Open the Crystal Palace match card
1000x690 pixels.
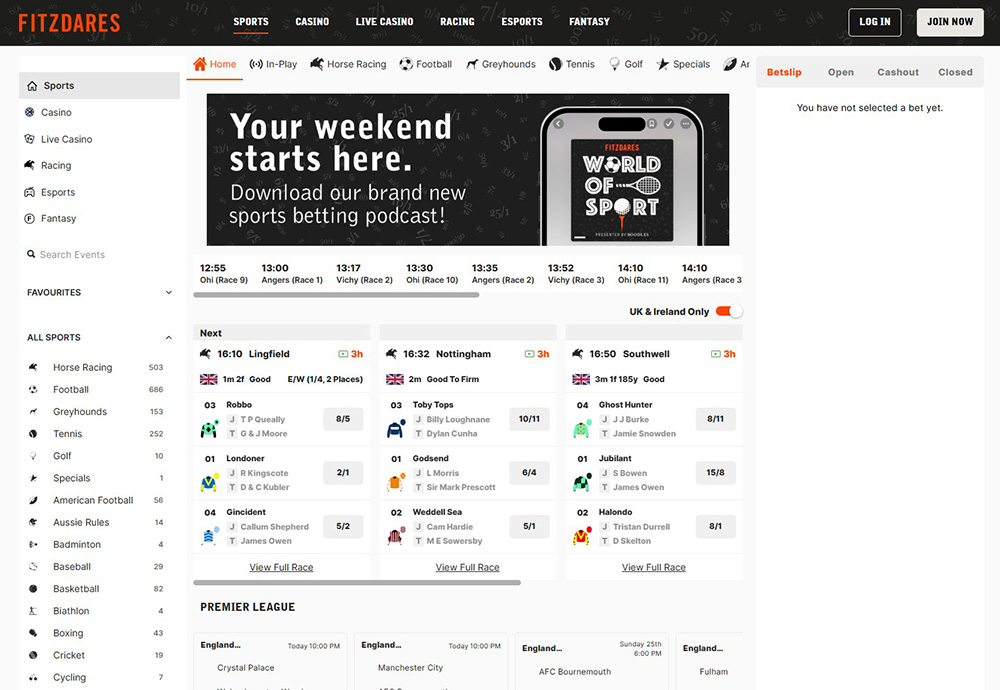click(270, 661)
